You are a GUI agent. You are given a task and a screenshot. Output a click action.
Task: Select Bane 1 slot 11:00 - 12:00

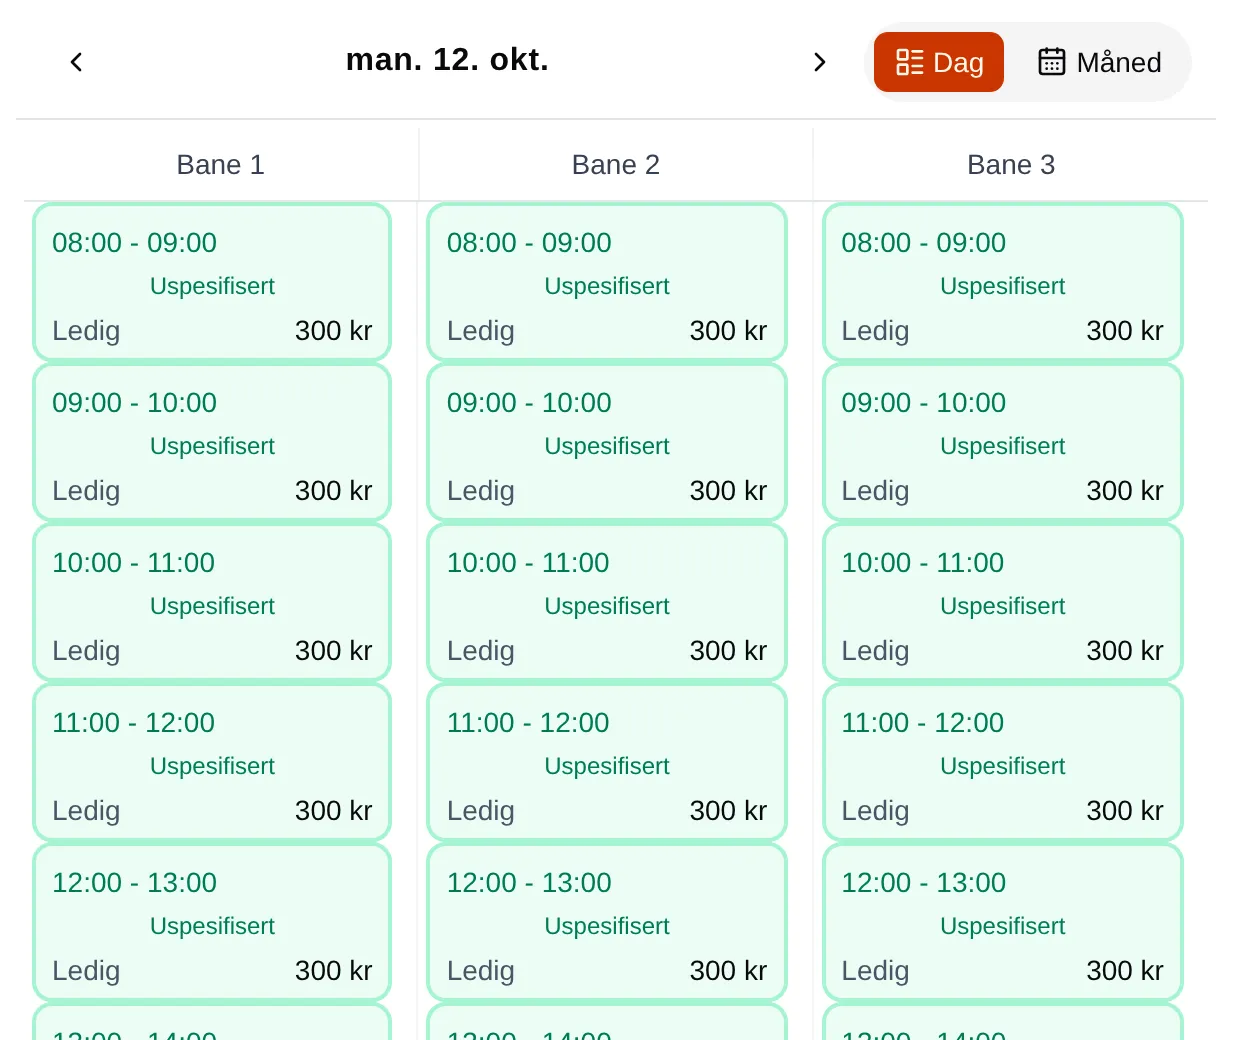(x=212, y=762)
